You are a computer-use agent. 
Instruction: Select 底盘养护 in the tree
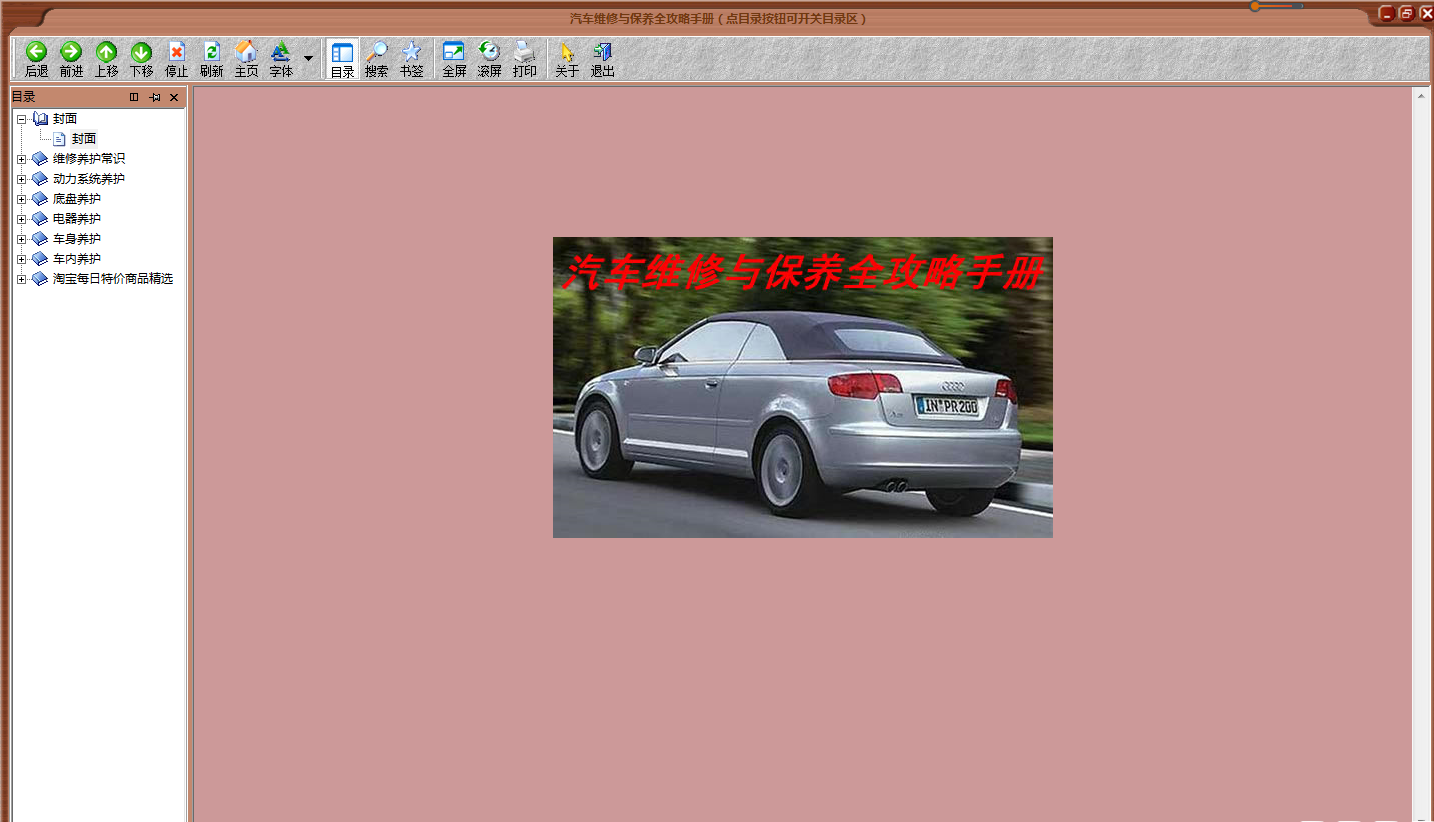pyautogui.click(x=77, y=199)
